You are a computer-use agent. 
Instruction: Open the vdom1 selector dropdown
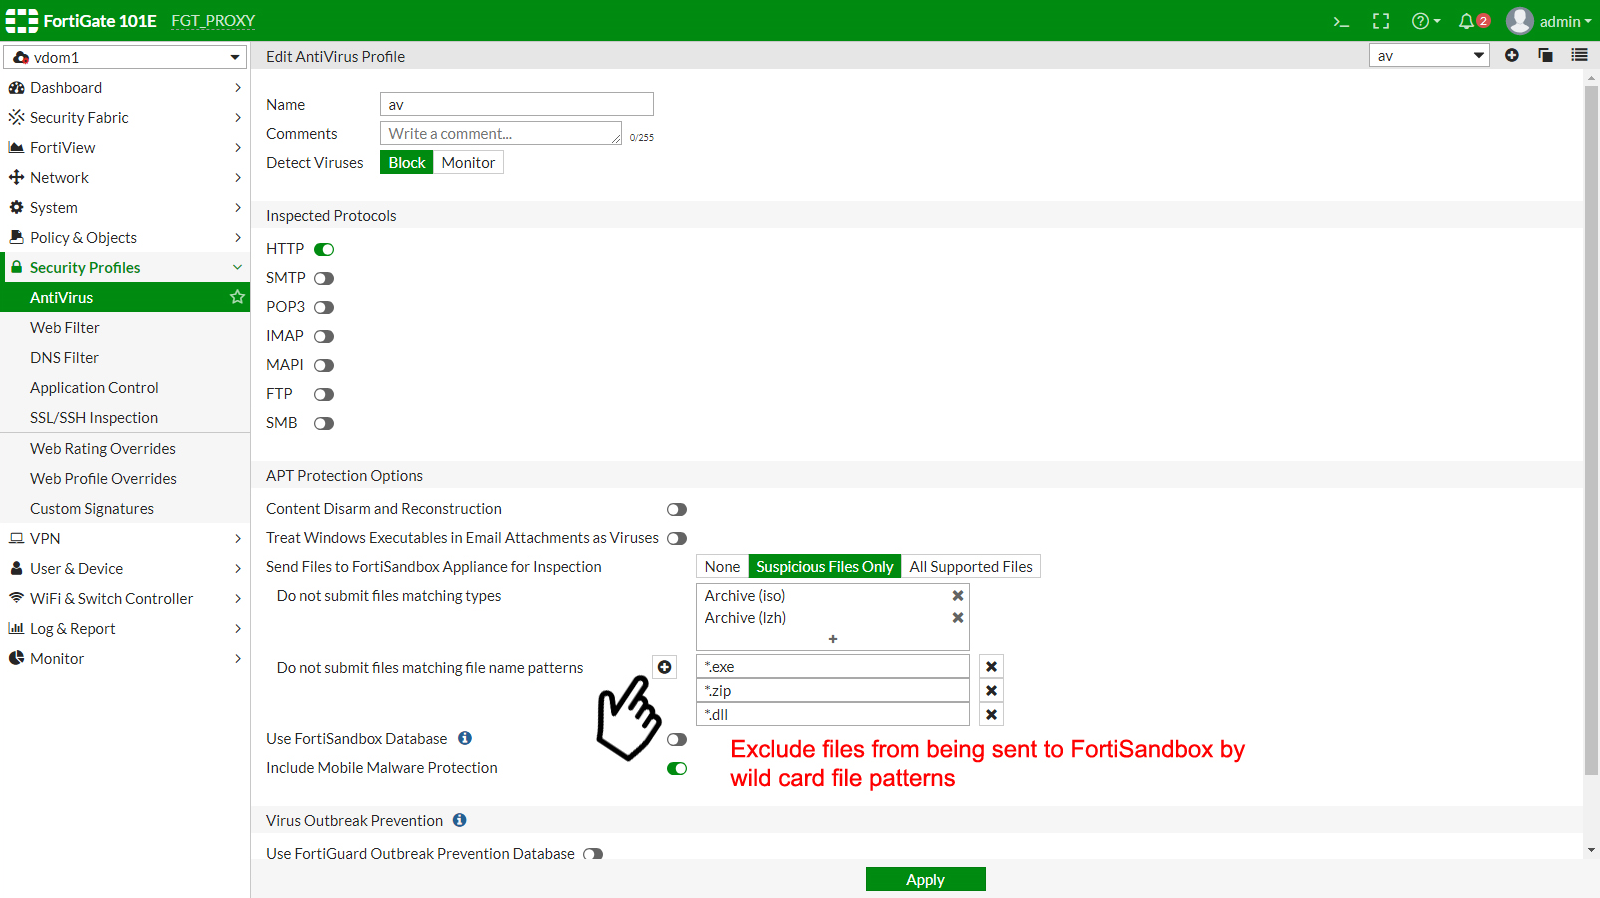click(x=125, y=57)
